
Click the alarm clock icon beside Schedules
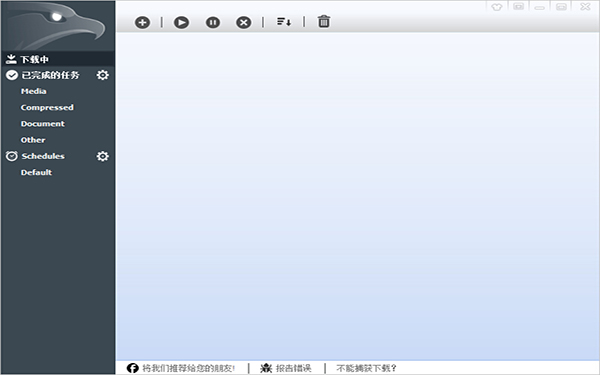point(11,156)
